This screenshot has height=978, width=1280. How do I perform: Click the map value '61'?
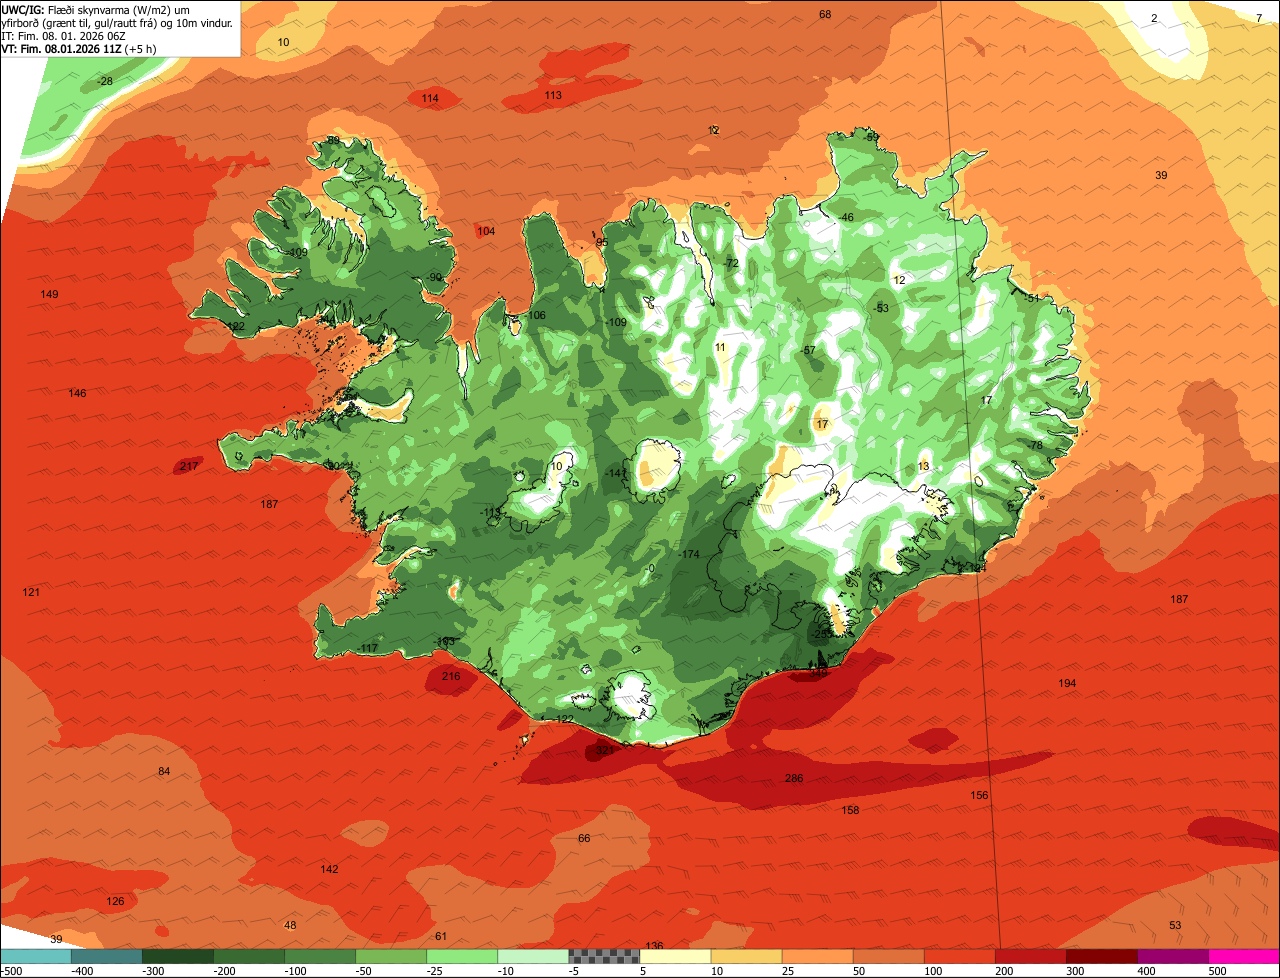pos(441,936)
